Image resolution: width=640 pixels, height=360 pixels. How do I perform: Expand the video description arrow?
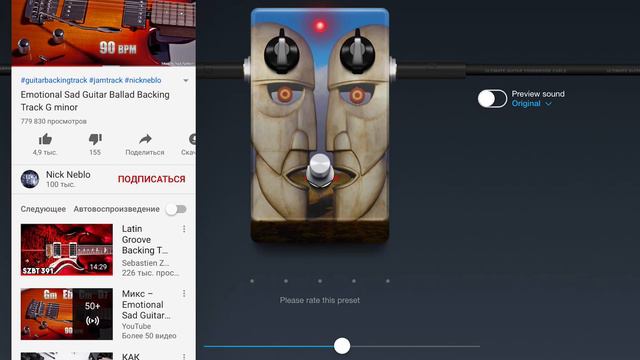point(186,80)
